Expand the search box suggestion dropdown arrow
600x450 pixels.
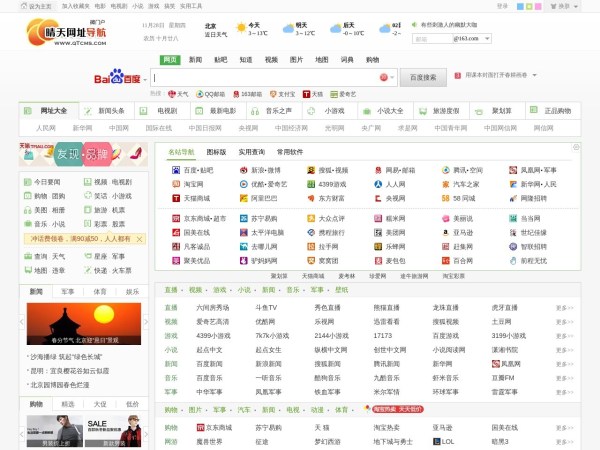(x=391, y=78)
